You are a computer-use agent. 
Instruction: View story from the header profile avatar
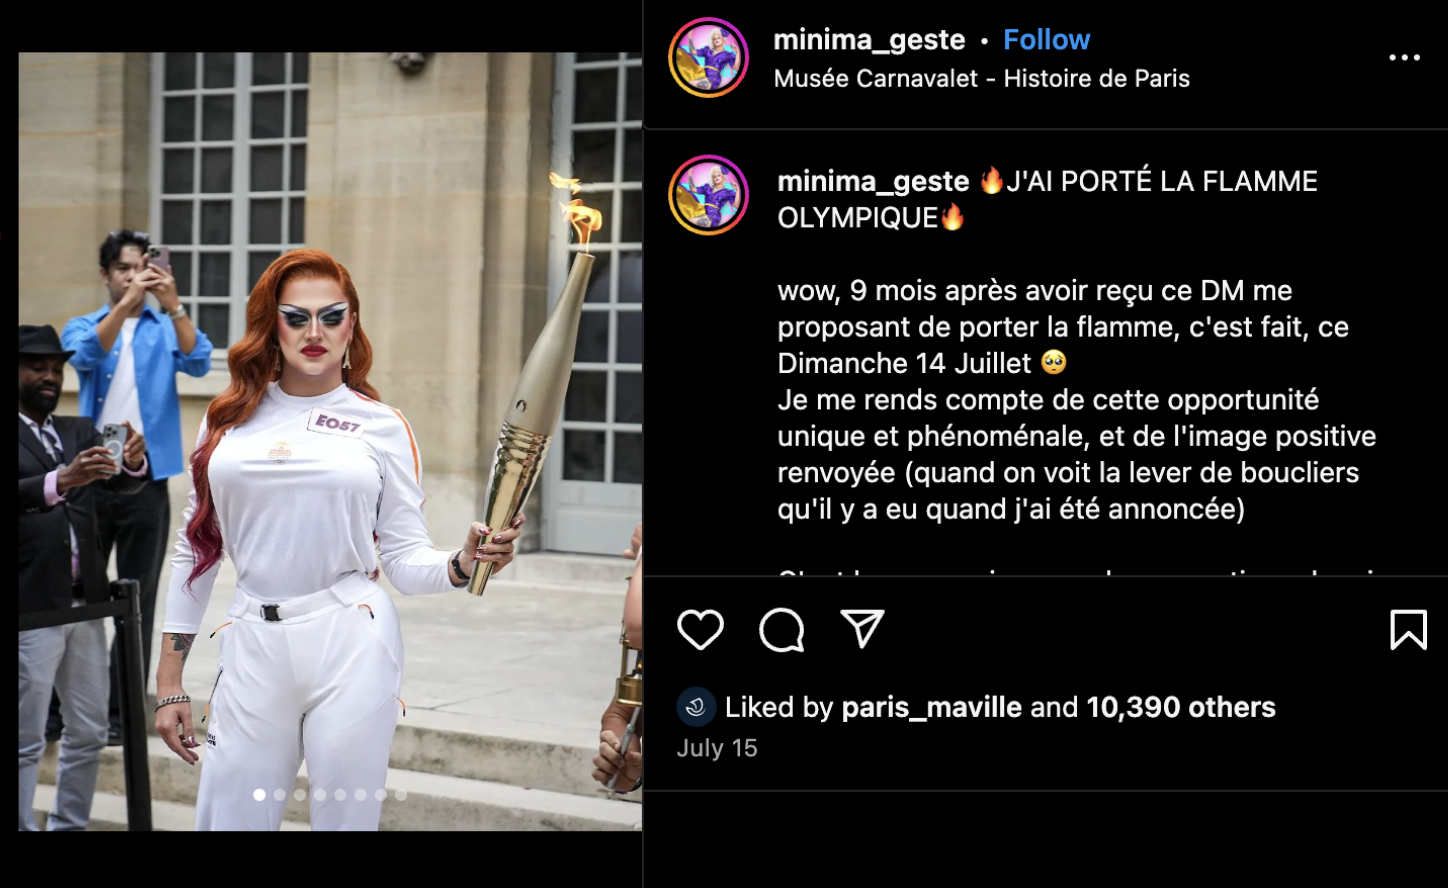[x=708, y=57]
